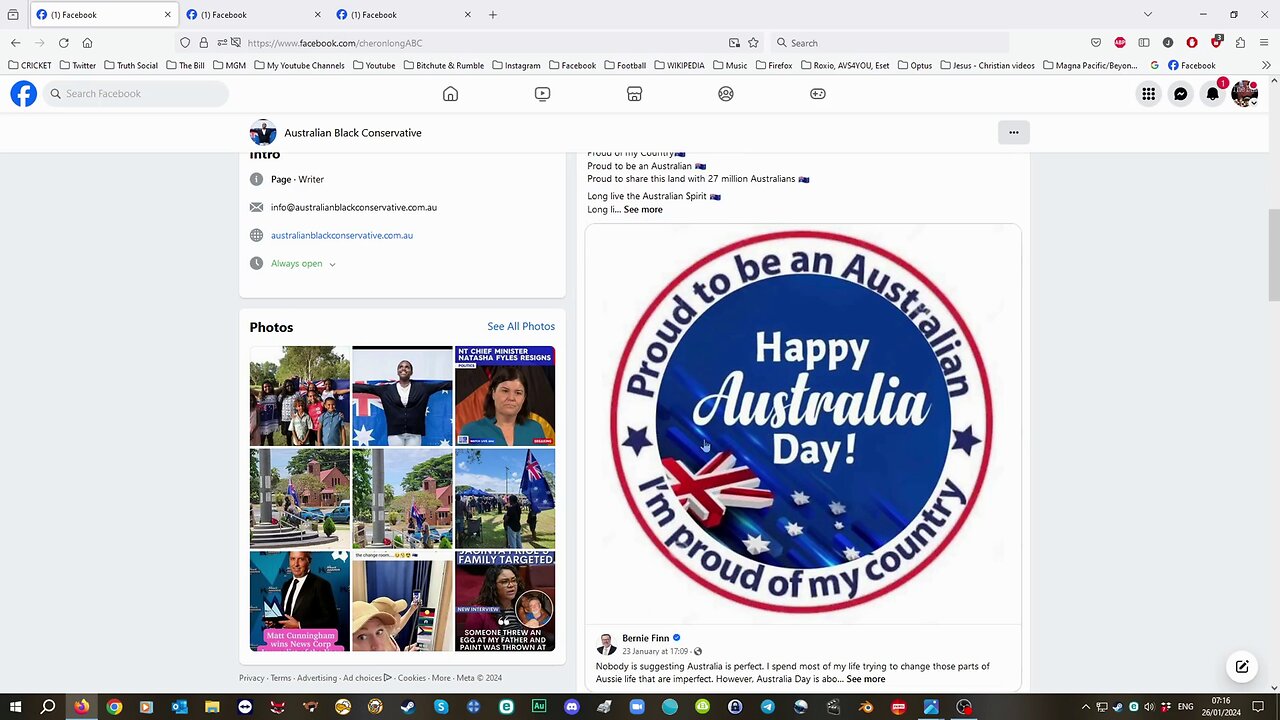Screen dimensions: 1280x720
Task: Bookmark this page star icon
Action: pyautogui.click(x=753, y=43)
